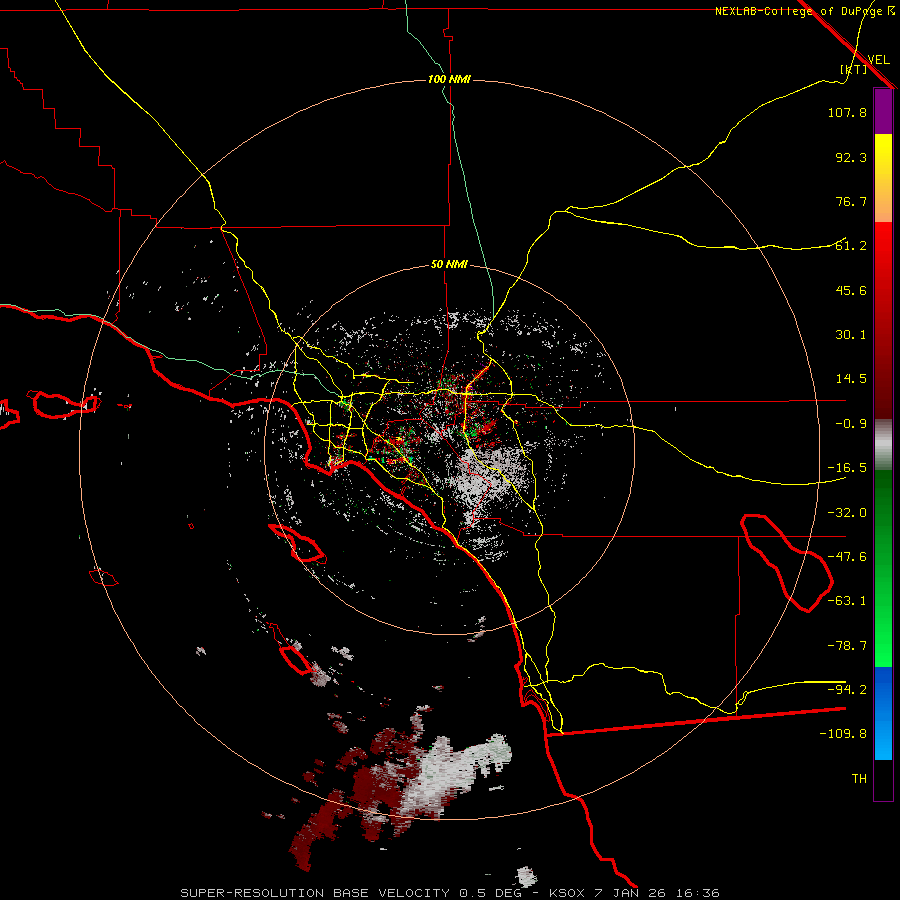This screenshot has height=900, width=900.
Task: Pick the yellow-orange segment of the color bar
Action: pyautogui.click(x=883, y=178)
